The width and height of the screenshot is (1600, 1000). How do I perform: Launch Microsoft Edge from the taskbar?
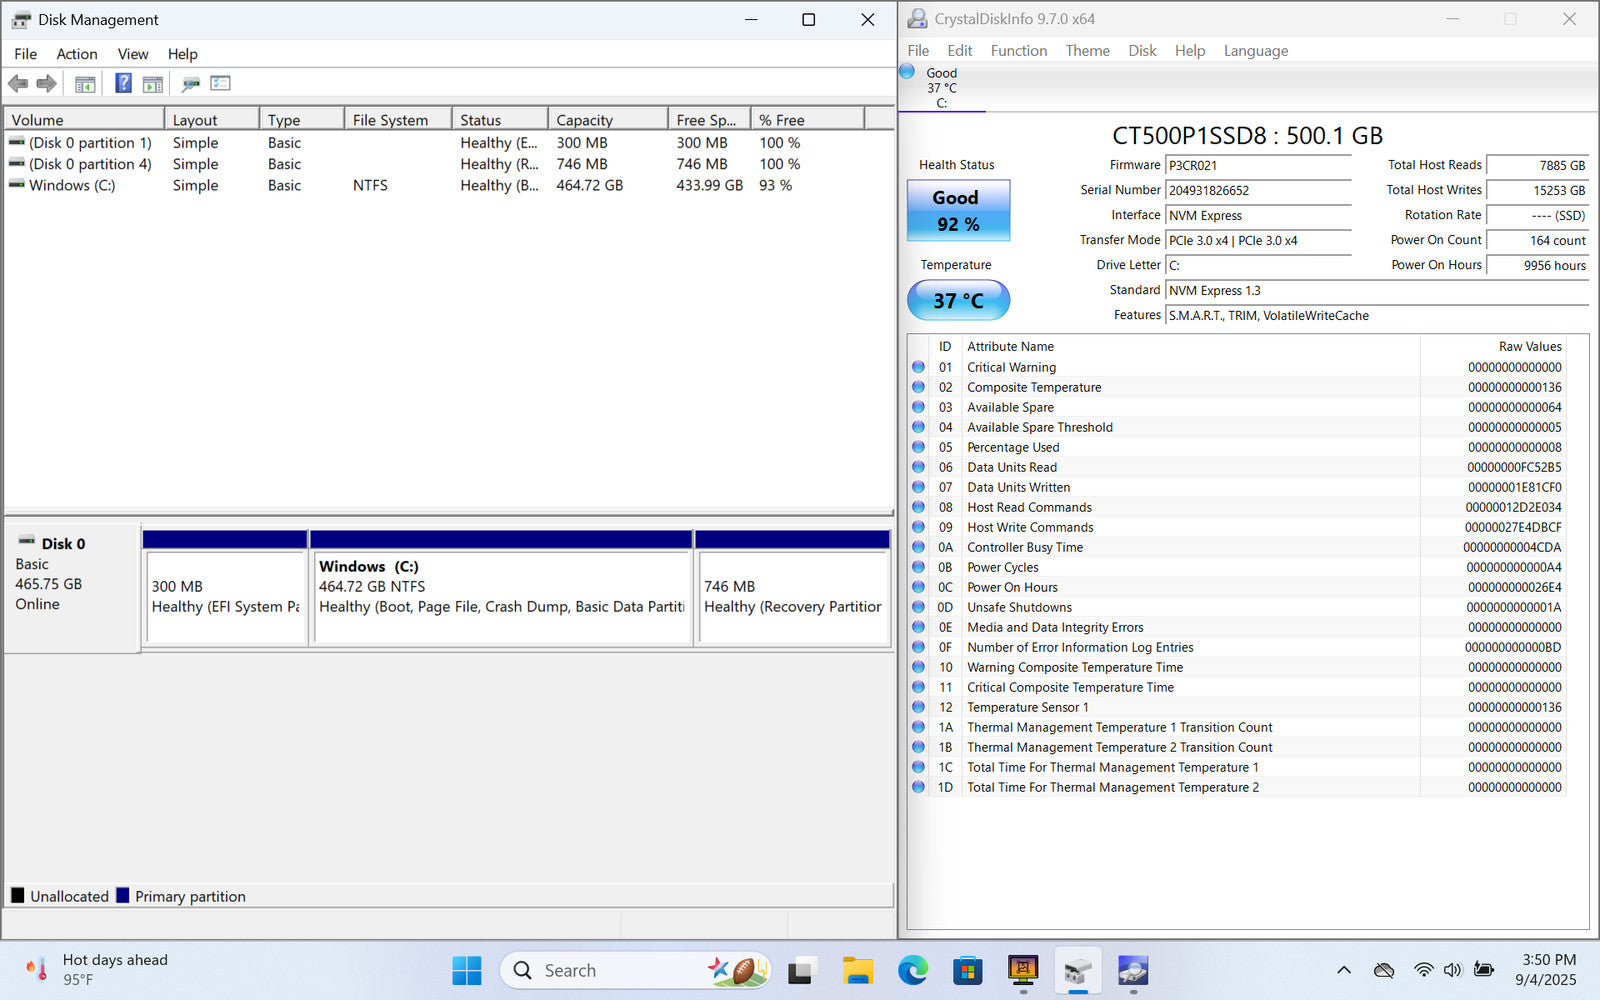912,970
